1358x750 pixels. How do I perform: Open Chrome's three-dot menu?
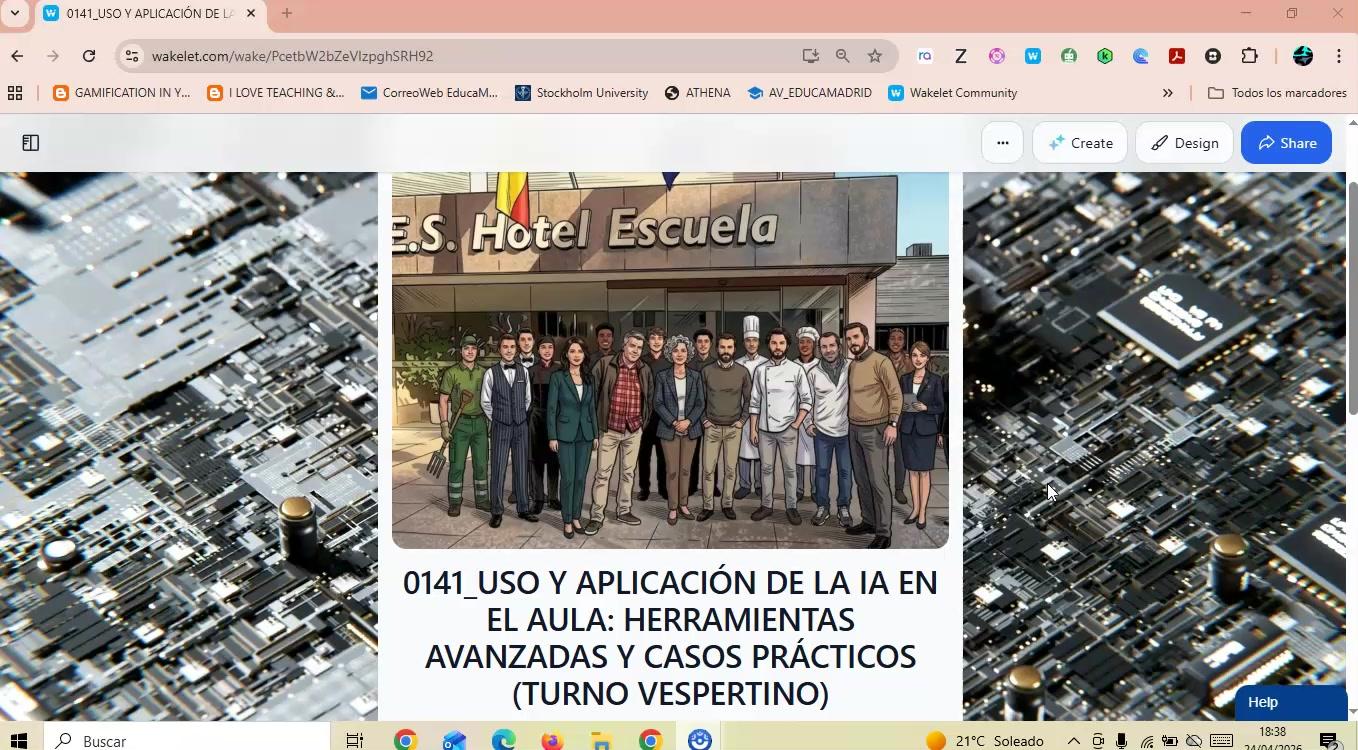pos(1339,56)
